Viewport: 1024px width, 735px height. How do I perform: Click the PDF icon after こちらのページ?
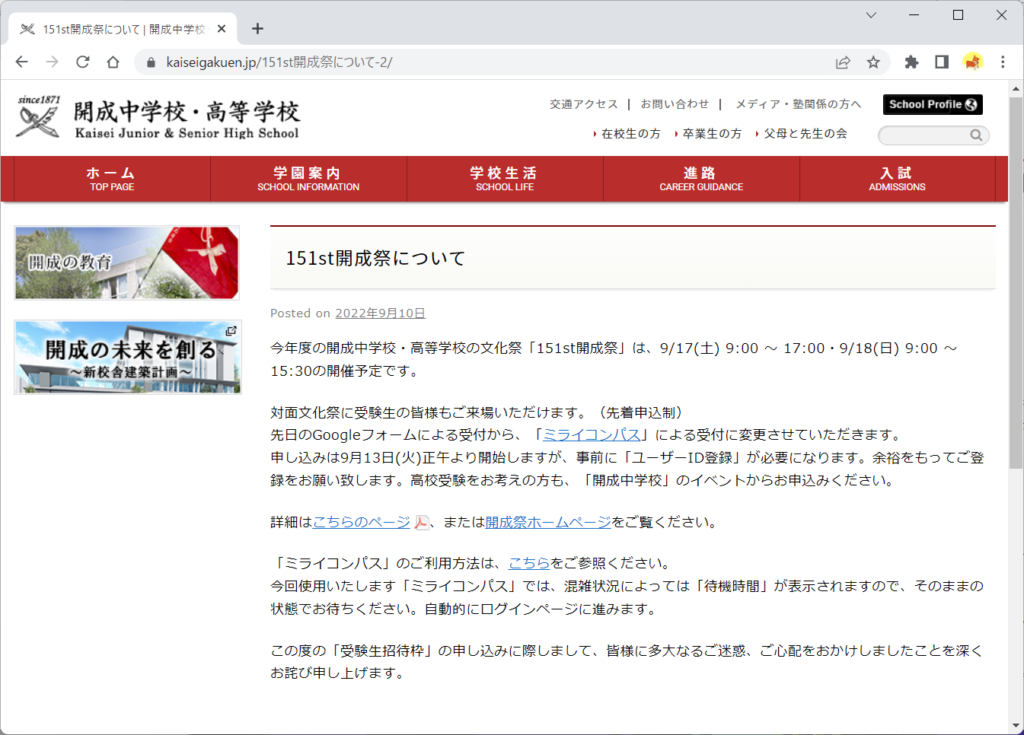[x=421, y=523]
